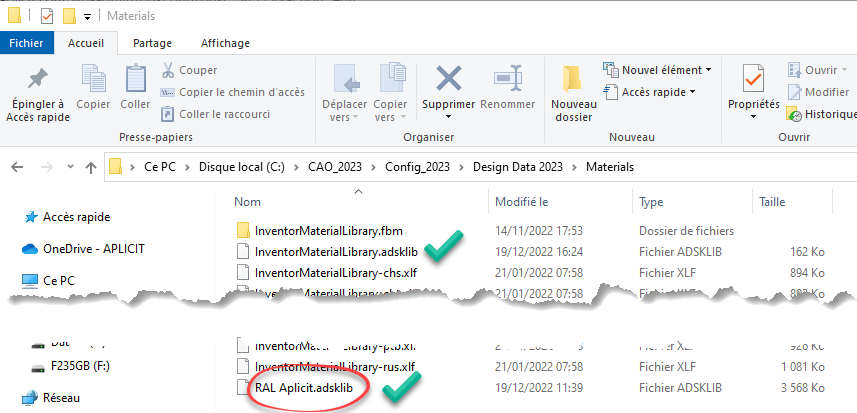The width and height of the screenshot is (857, 413).
Task: Click Épingler à Accès rapide pin icon
Action: pyautogui.click(x=37, y=80)
